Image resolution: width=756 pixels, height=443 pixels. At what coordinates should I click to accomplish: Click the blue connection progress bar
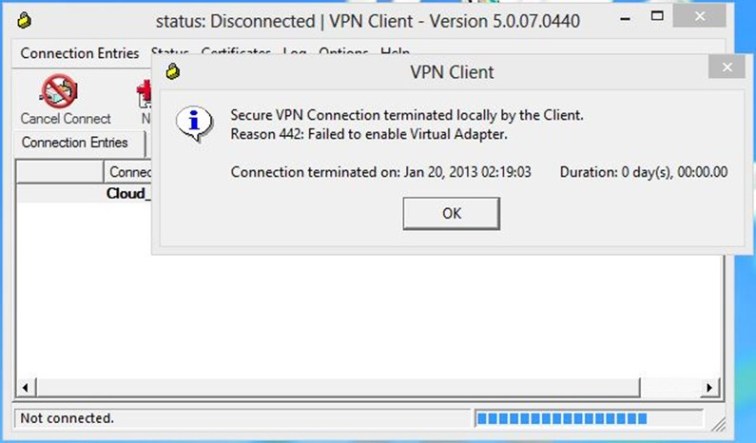click(561, 418)
